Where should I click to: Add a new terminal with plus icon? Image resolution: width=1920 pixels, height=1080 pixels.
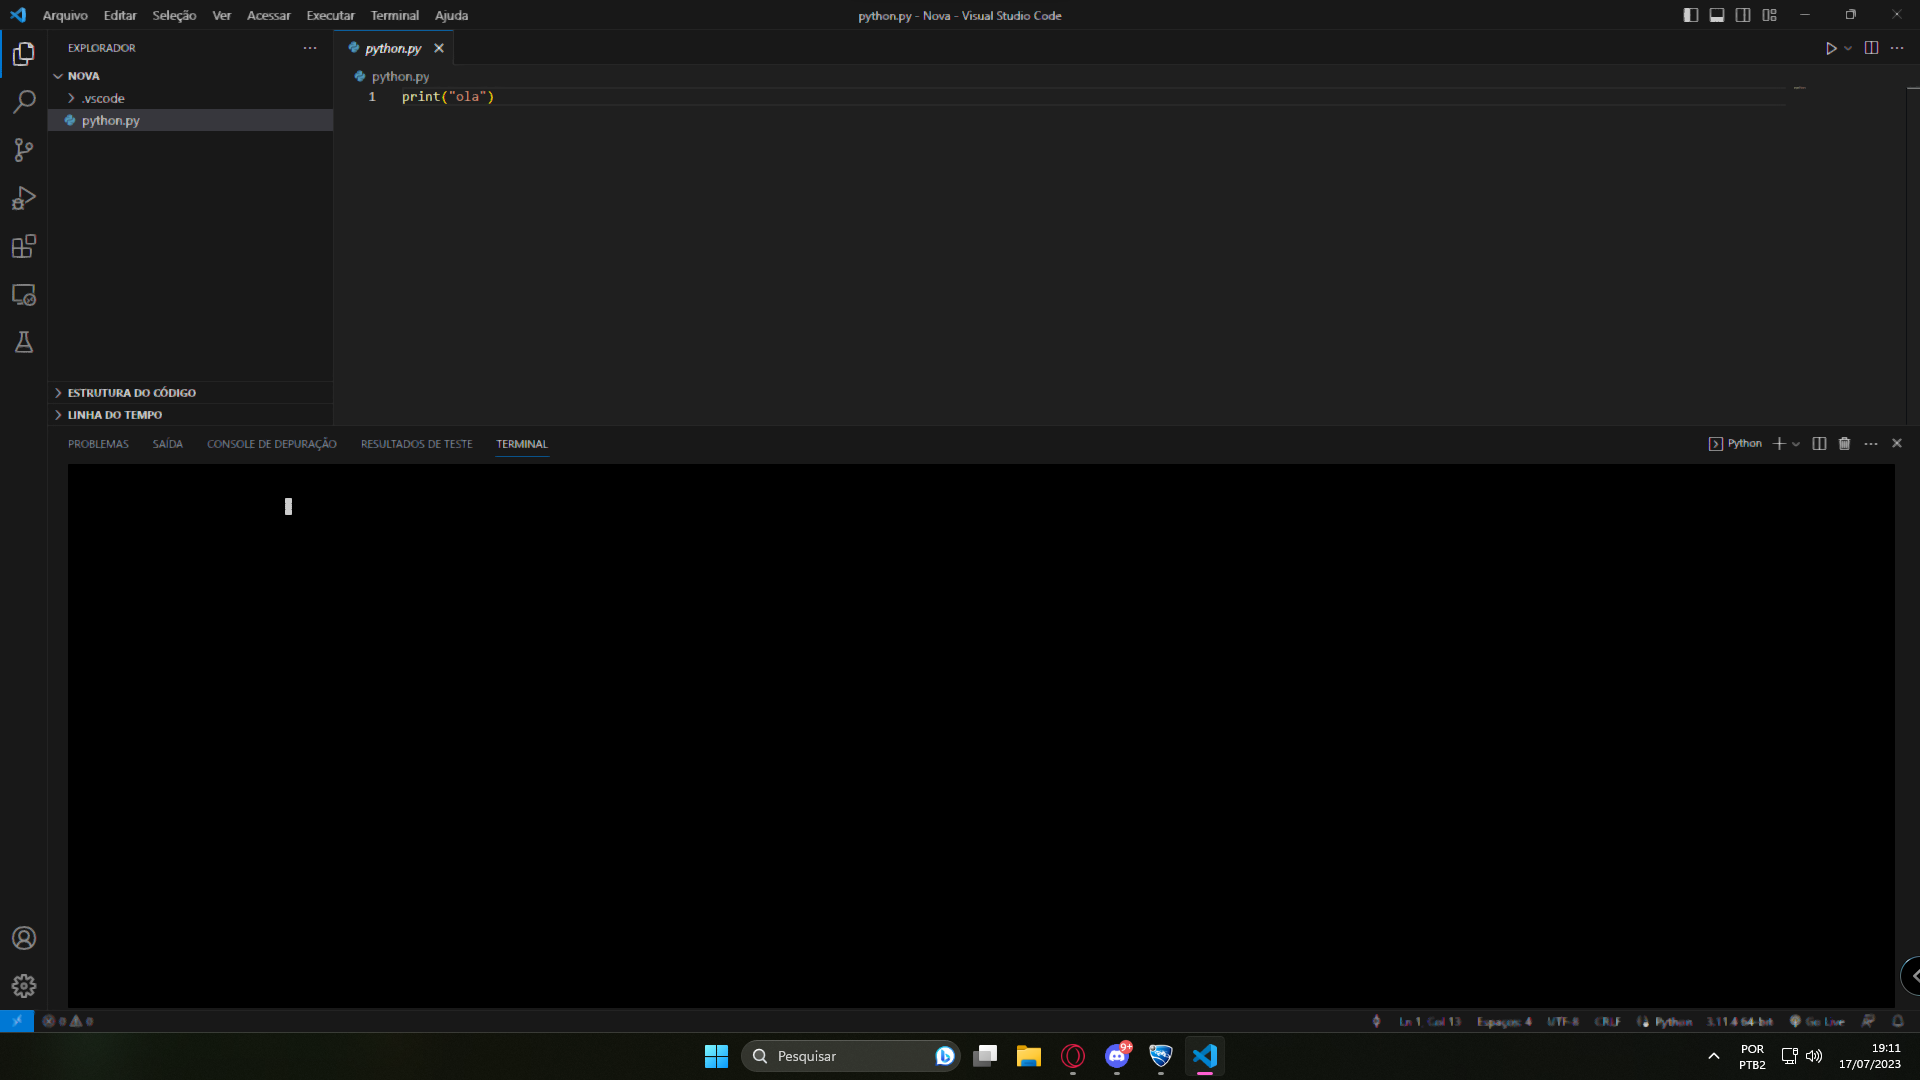tap(1779, 444)
